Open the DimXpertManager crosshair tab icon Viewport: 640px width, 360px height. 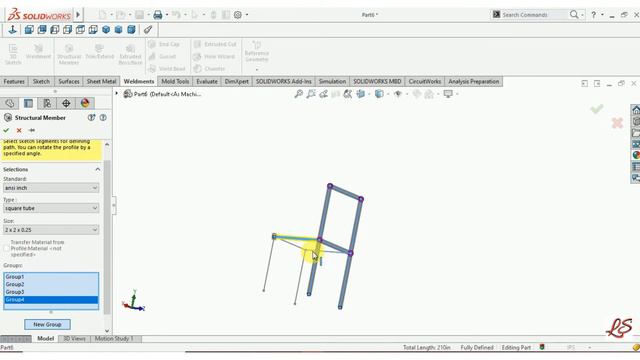point(66,103)
